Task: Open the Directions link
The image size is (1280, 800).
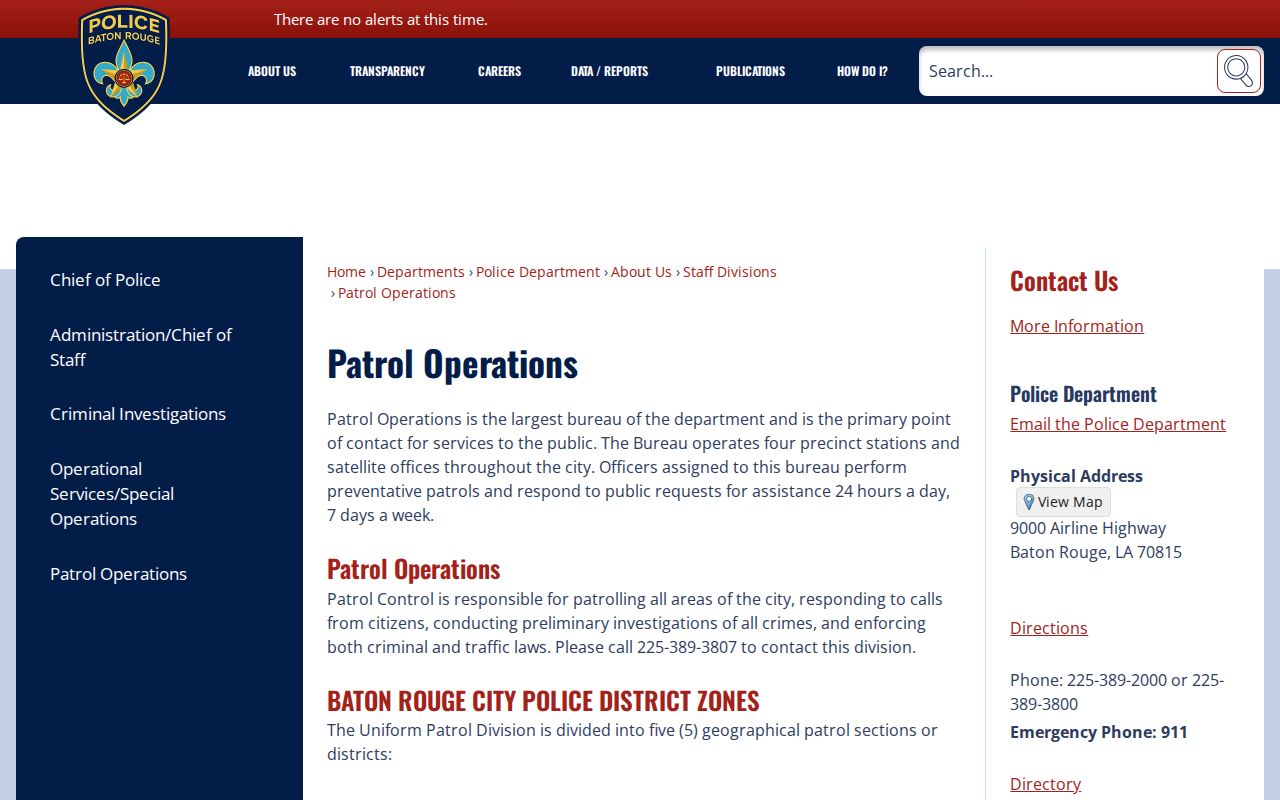Action: click(x=1049, y=628)
